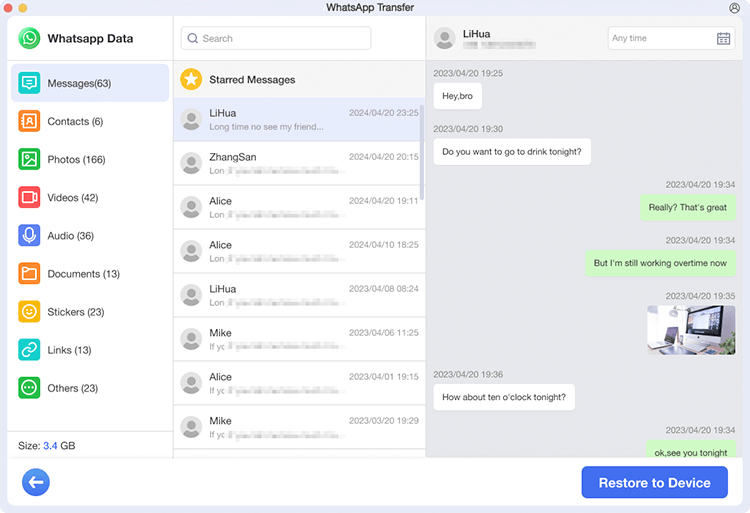
Task: Select LiHua conversation dated 2023/04/08 08:24
Action: coord(299,295)
